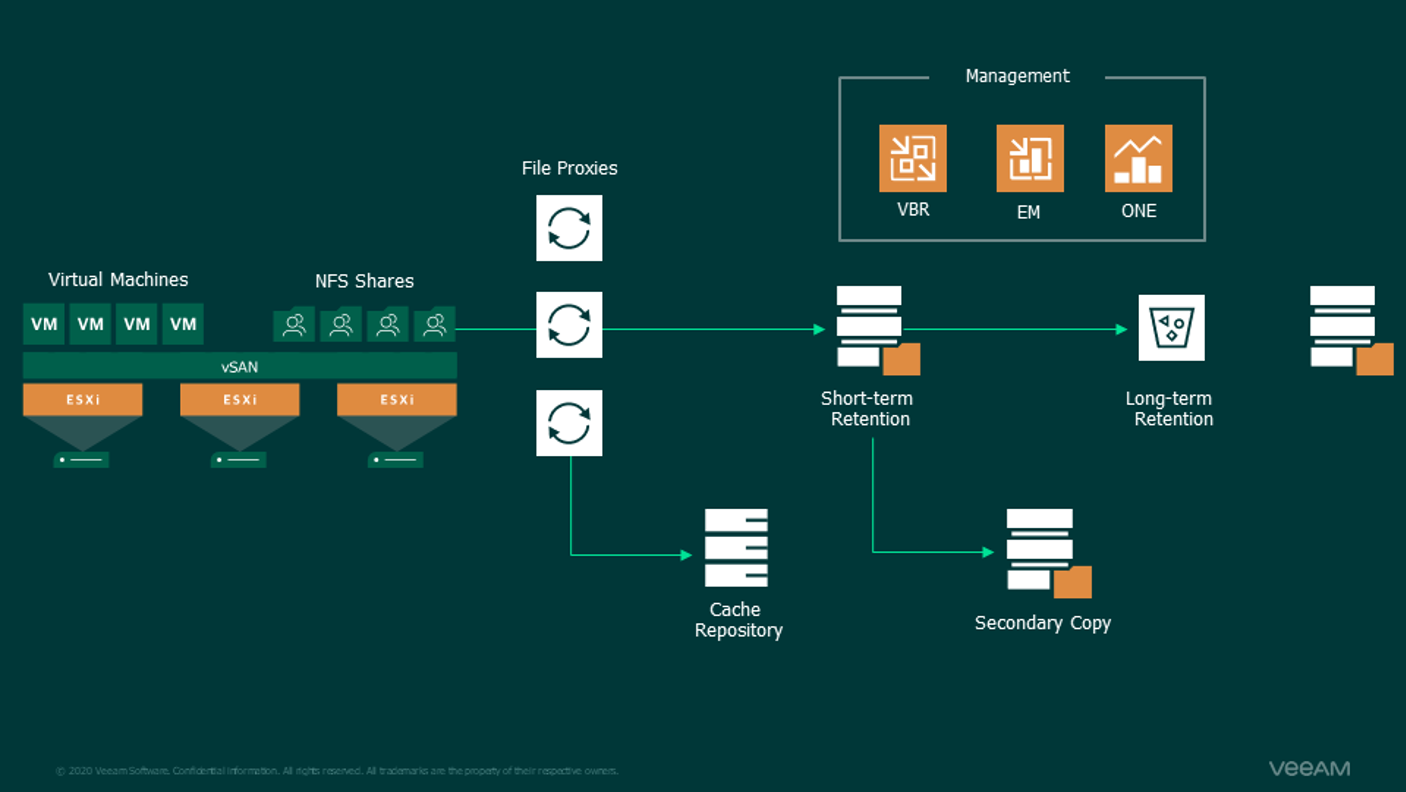This screenshot has height=792, width=1406.
Task: Click the middle File Proxy icon
Action: tap(569, 325)
